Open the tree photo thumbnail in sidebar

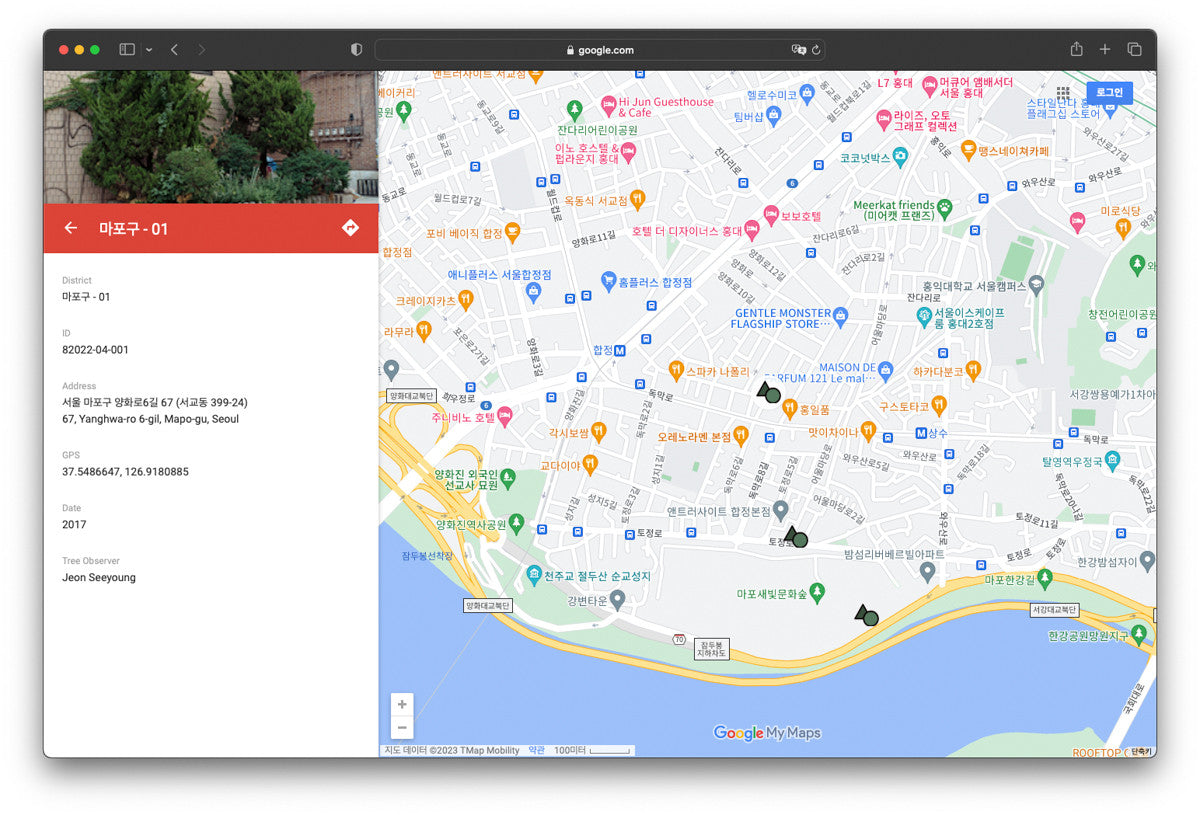pos(211,137)
